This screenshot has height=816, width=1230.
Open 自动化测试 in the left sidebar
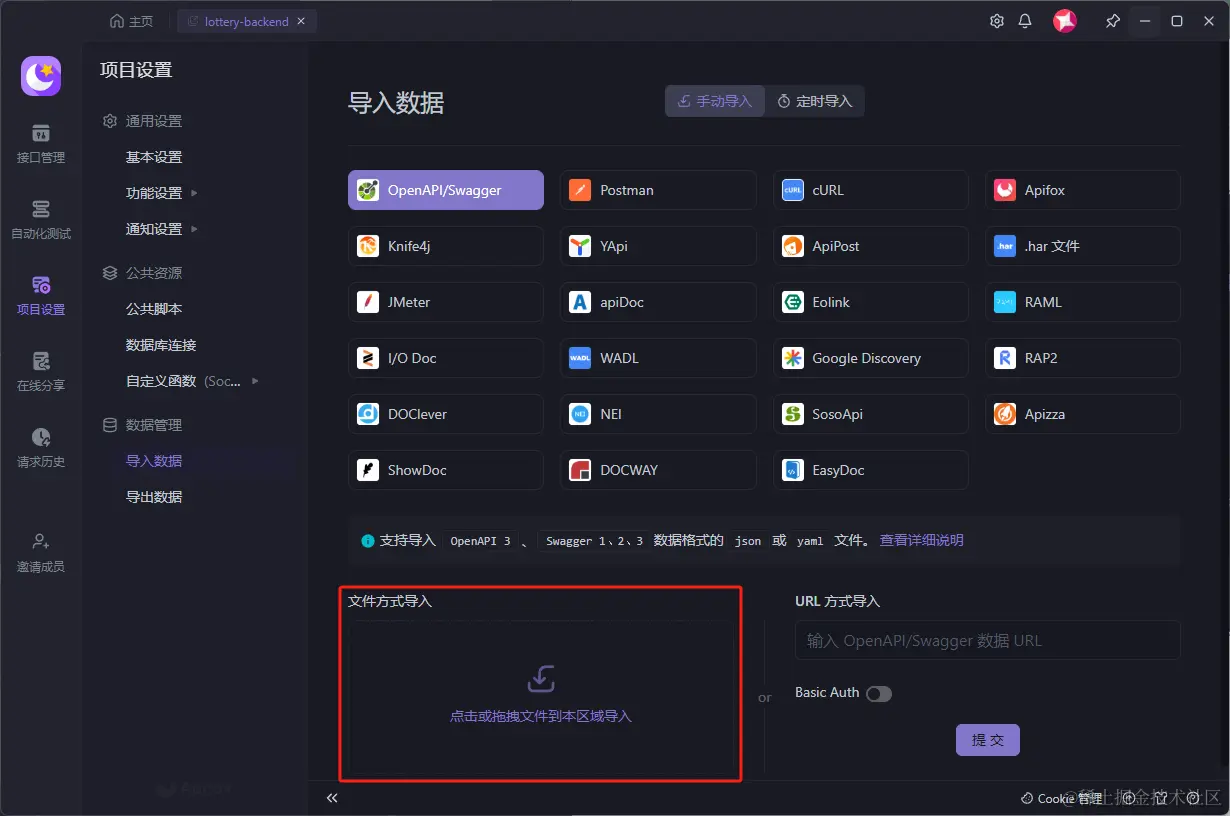(41, 220)
